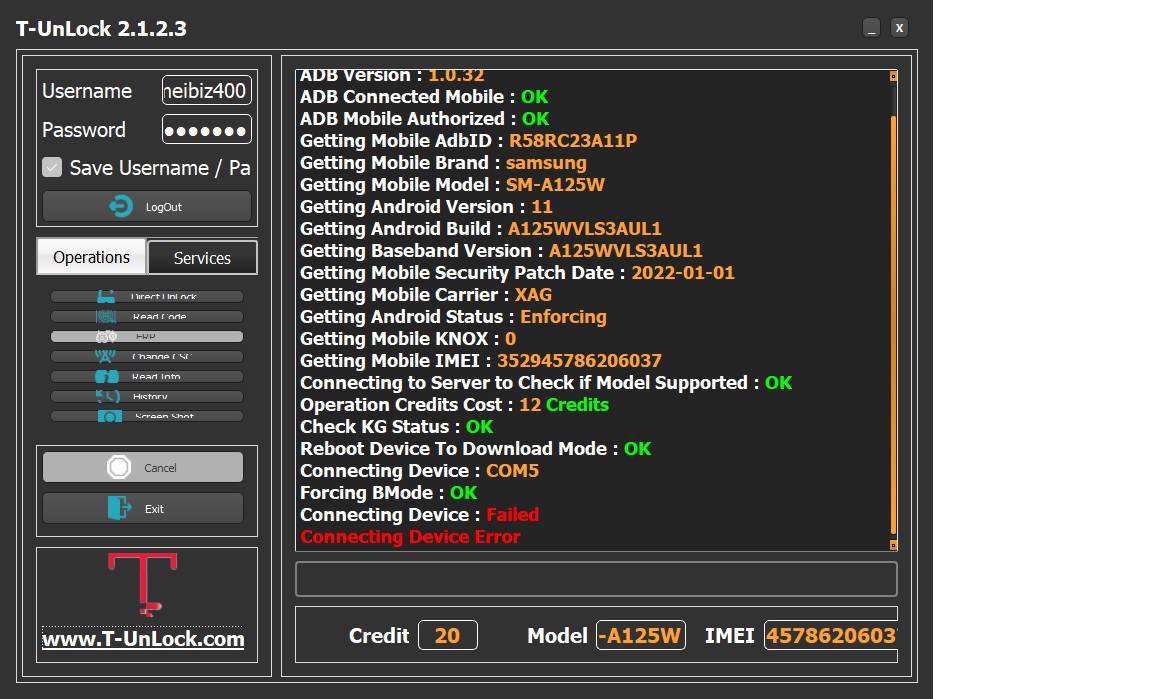
Task: Run the Read Info operation
Action: (147, 376)
